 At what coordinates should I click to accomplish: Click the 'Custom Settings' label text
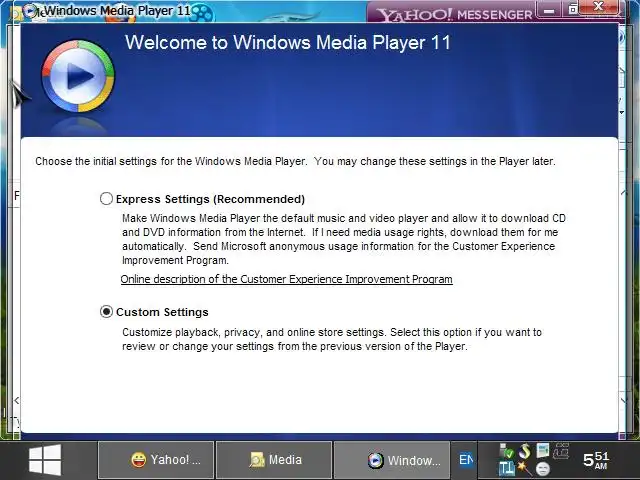[162, 312]
